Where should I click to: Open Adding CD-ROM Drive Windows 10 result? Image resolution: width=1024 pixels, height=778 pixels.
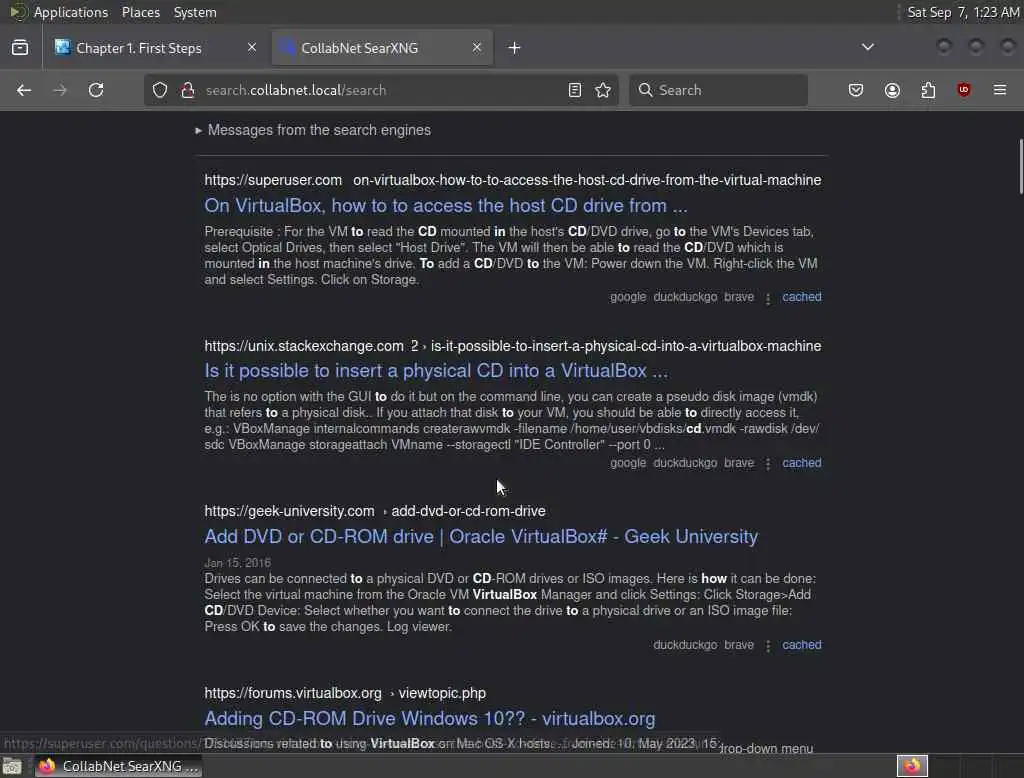[x=430, y=719]
